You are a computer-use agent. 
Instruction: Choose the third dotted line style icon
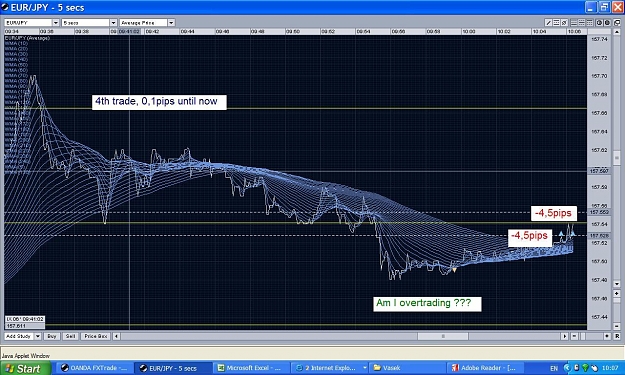click(x=590, y=23)
